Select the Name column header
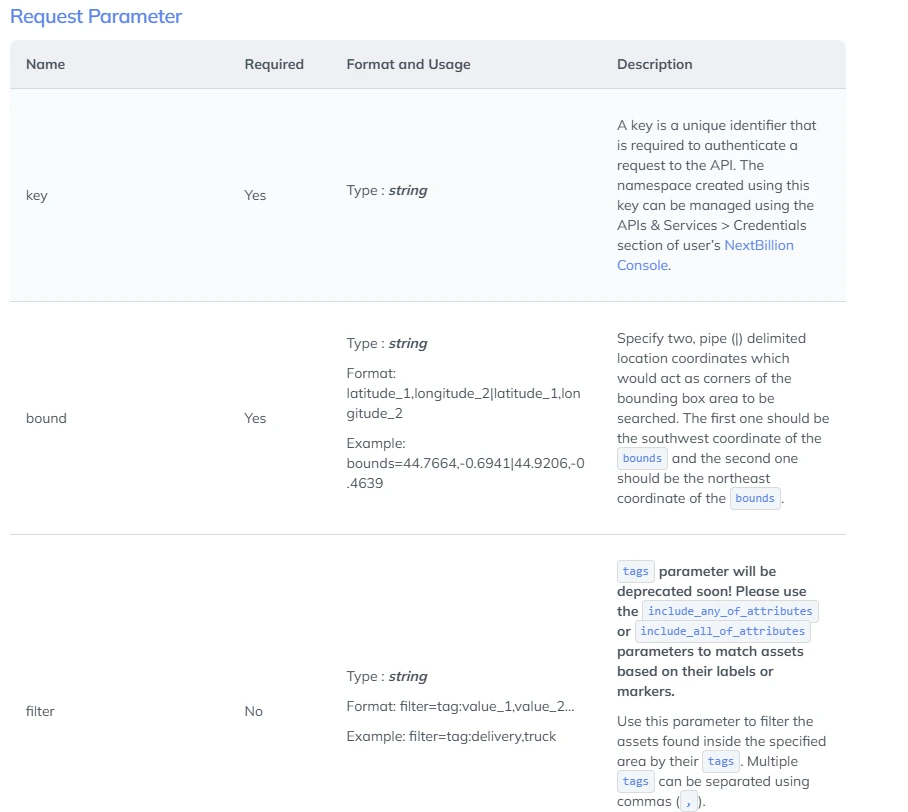This screenshot has height=812, width=908. point(45,64)
